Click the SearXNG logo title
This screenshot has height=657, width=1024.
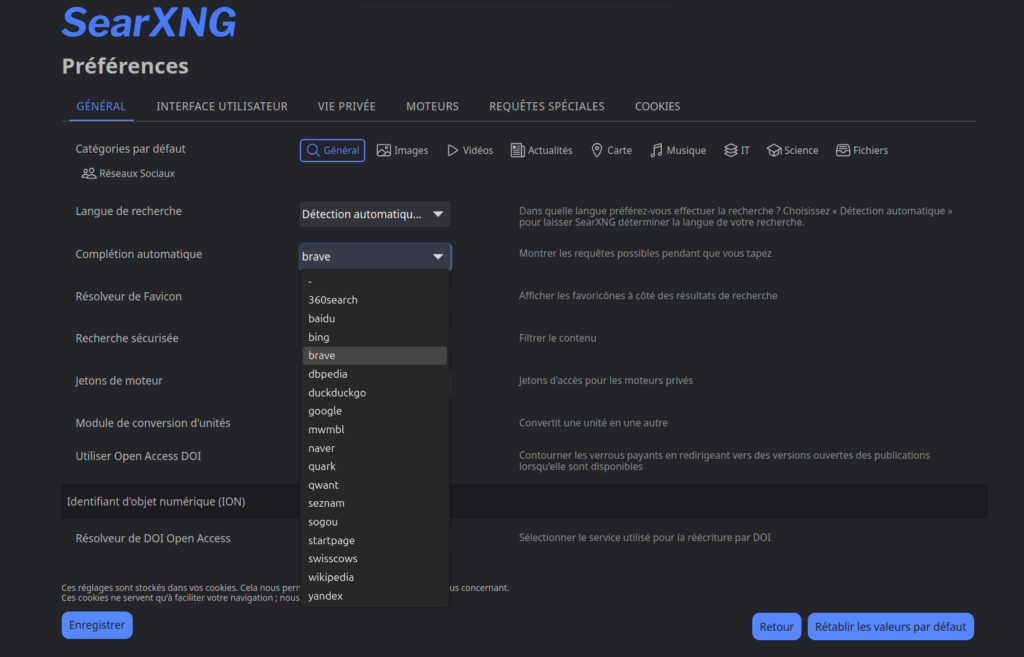point(149,22)
